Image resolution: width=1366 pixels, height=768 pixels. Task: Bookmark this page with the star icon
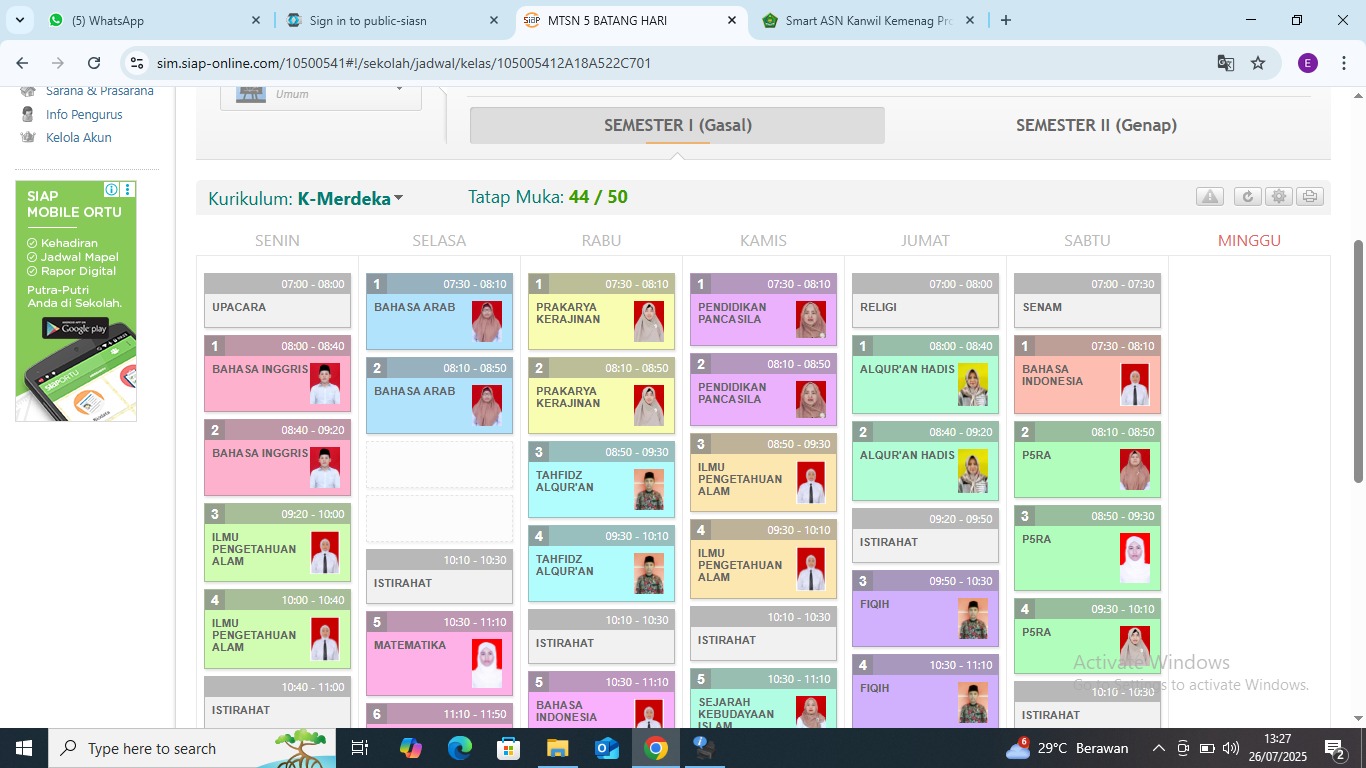coord(1258,62)
